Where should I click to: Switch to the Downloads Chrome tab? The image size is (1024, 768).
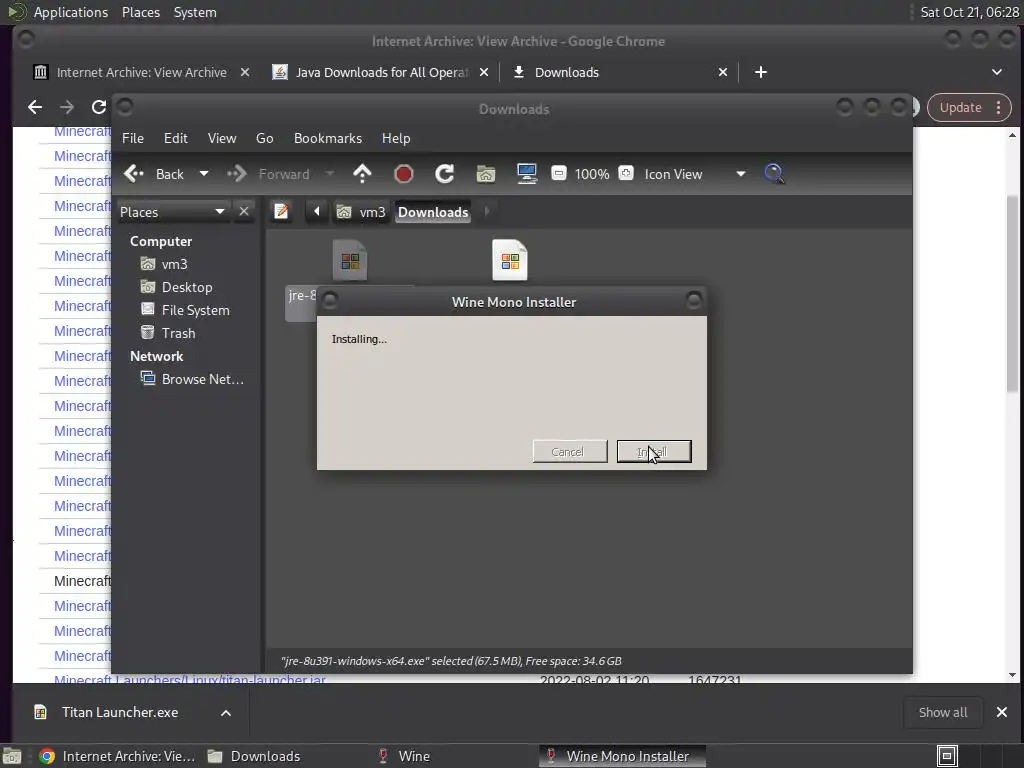(x=567, y=72)
